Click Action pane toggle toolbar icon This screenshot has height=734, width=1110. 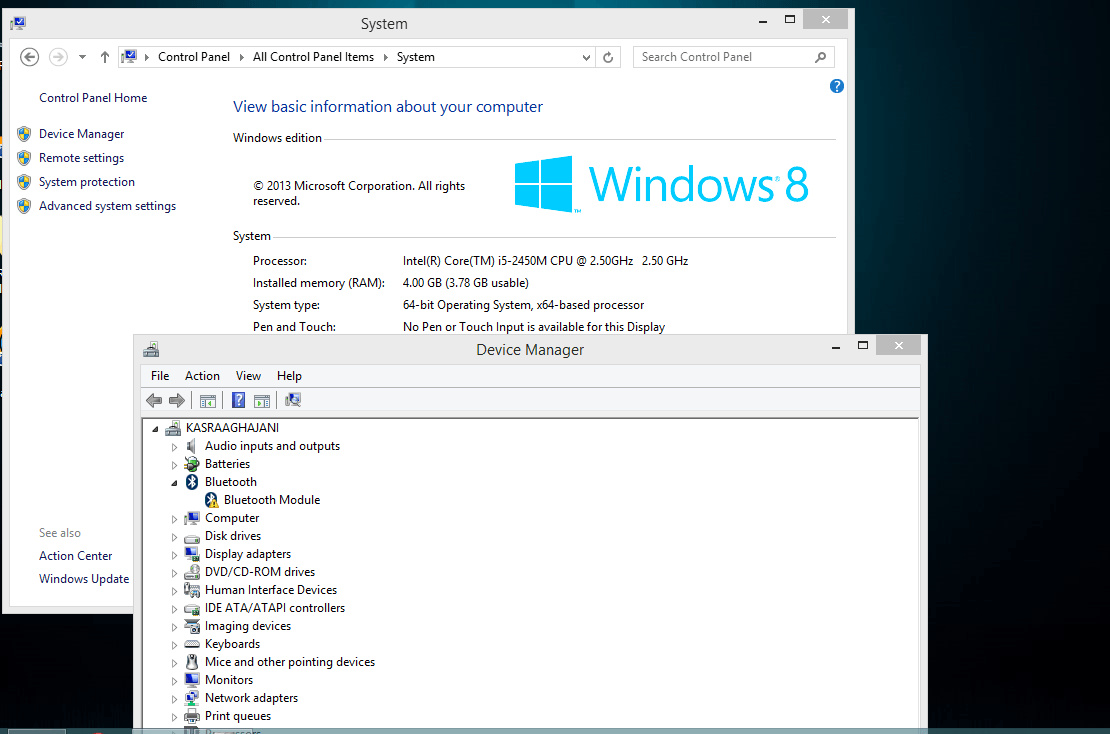click(x=262, y=401)
